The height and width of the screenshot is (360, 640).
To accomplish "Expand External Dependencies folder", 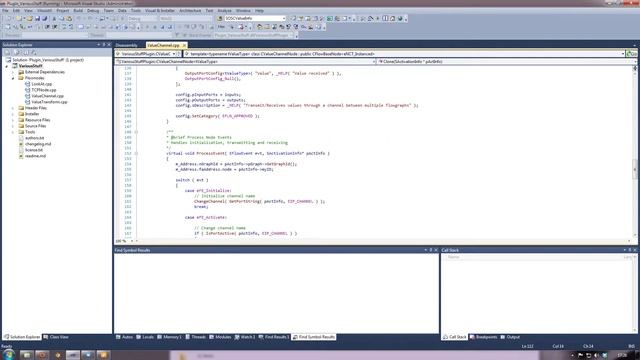I will point(13,72).
